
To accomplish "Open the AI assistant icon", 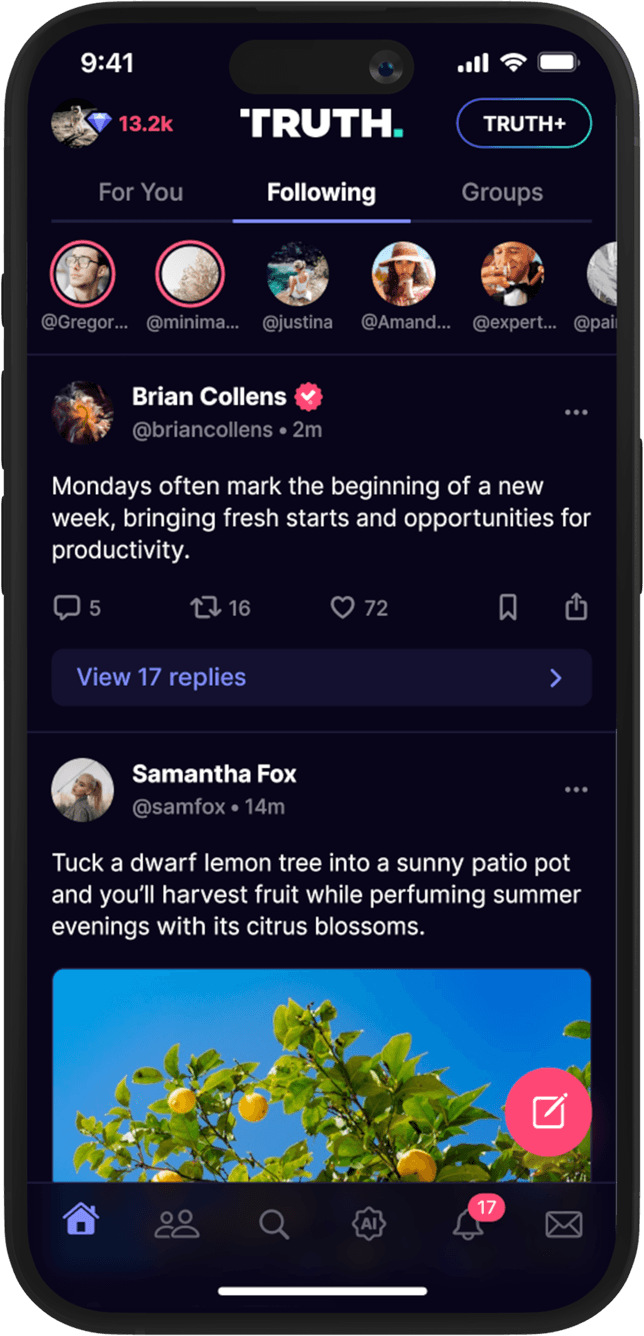I will click(369, 1224).
